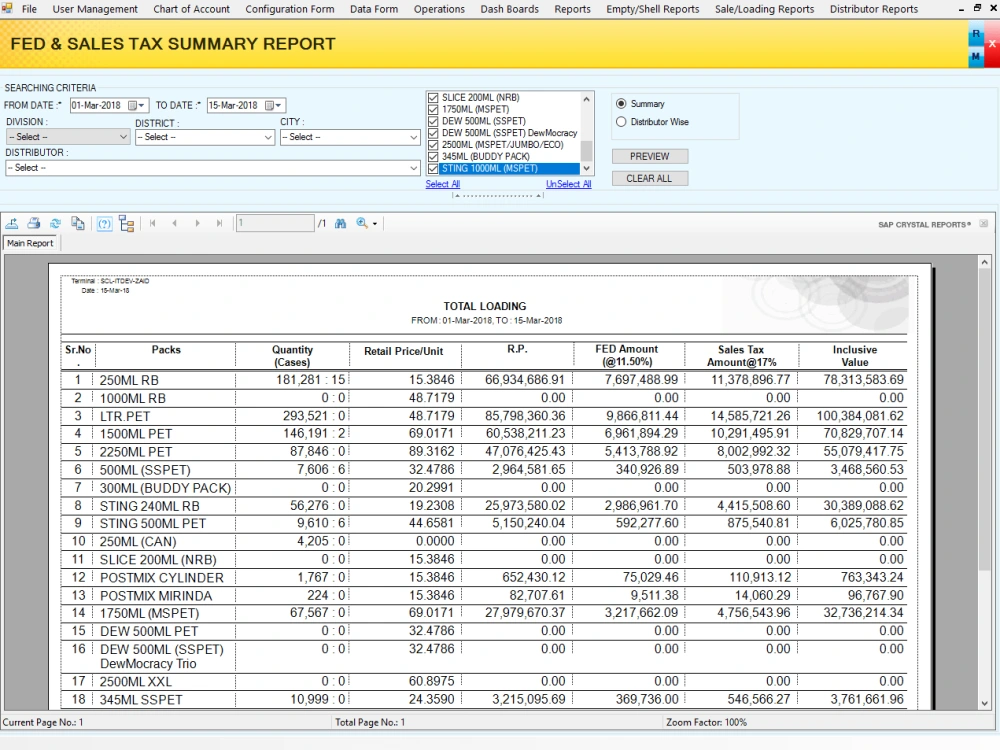
Task: Click the zoom magnifier icon
Action: 362,223
